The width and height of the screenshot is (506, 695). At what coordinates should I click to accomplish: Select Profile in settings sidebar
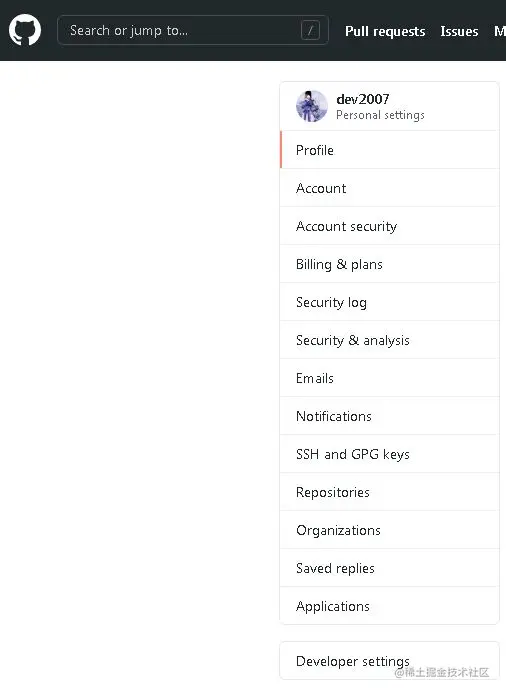pos(390,150)
